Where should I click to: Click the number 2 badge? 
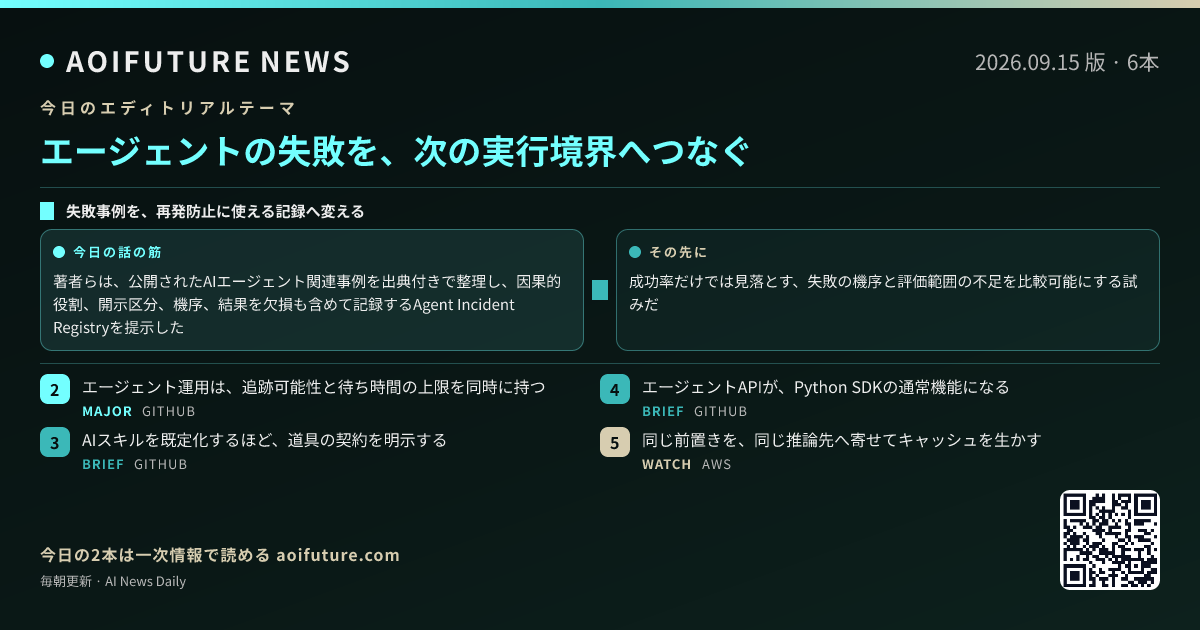[x=55, y=389]
